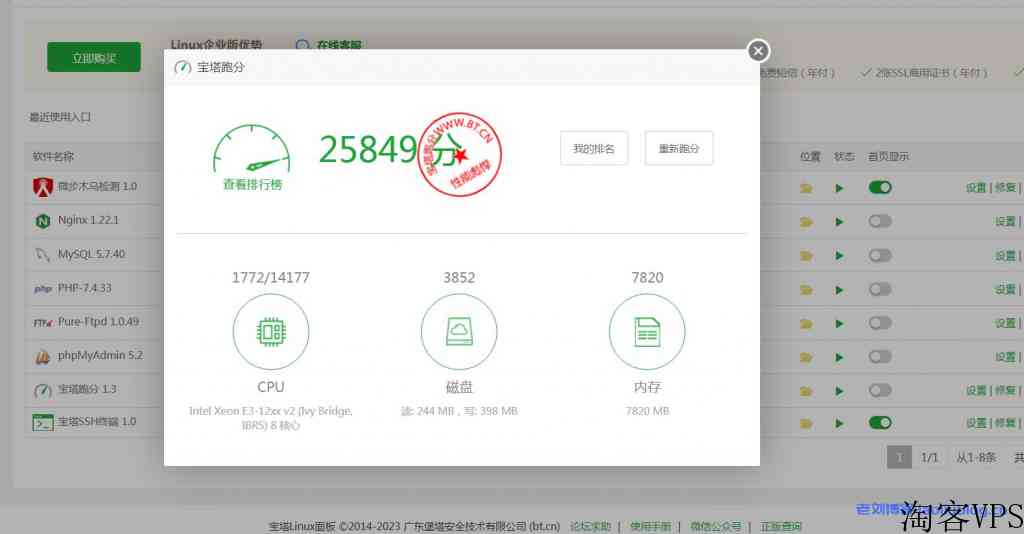The width and height of the screenshot is (1024, 534).
Task: Click the 我的排名 button
Action: 594,148
